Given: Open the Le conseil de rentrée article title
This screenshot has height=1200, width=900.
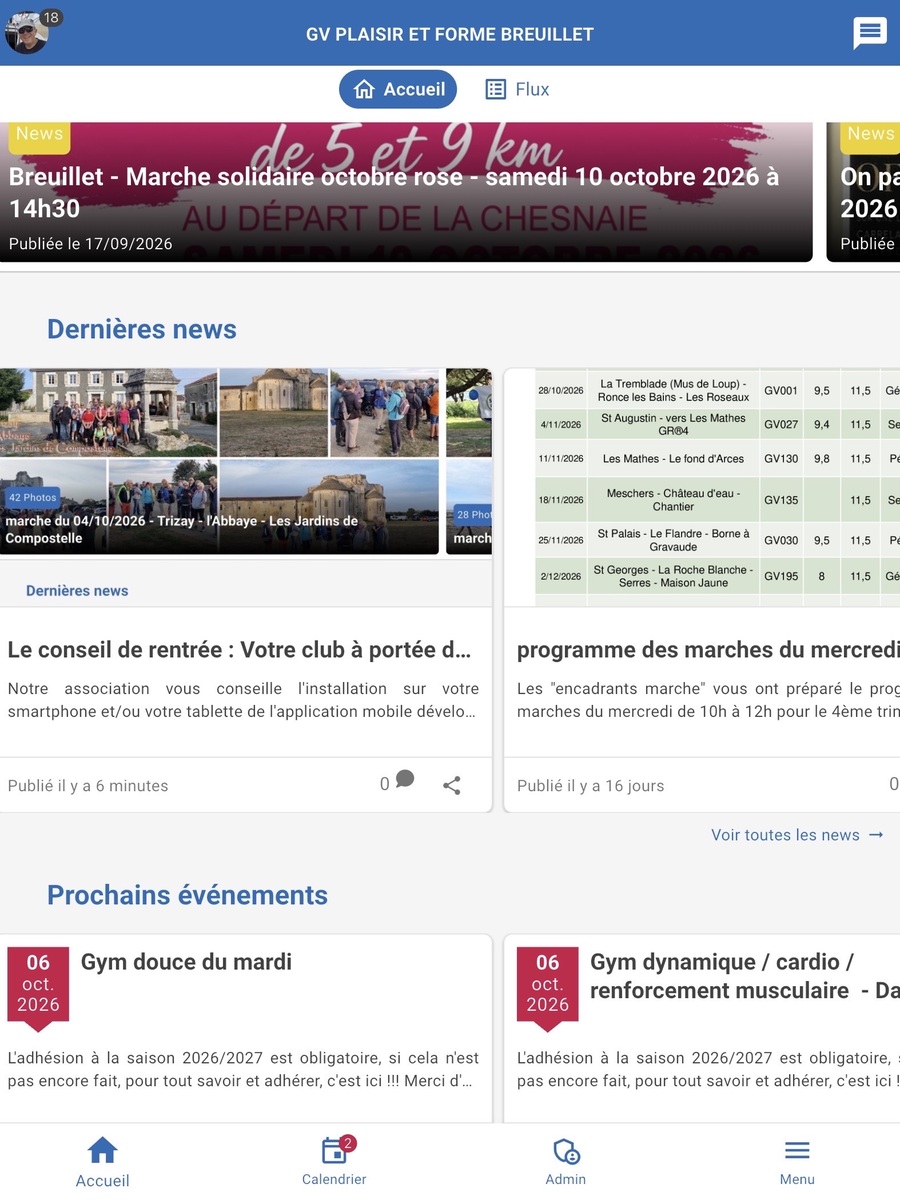Looking at the screenshot, I should point(239,650).
